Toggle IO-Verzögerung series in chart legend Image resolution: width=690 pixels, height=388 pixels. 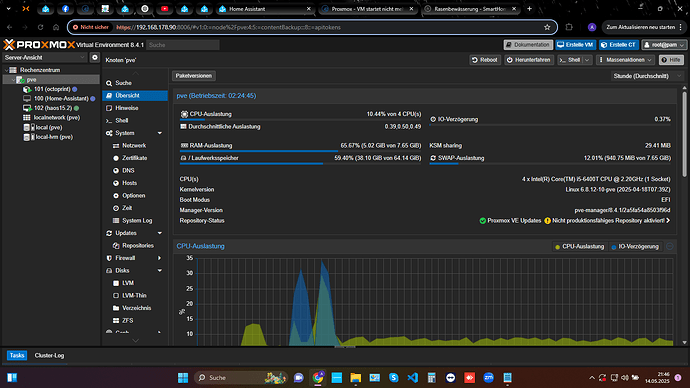point(635,247)
